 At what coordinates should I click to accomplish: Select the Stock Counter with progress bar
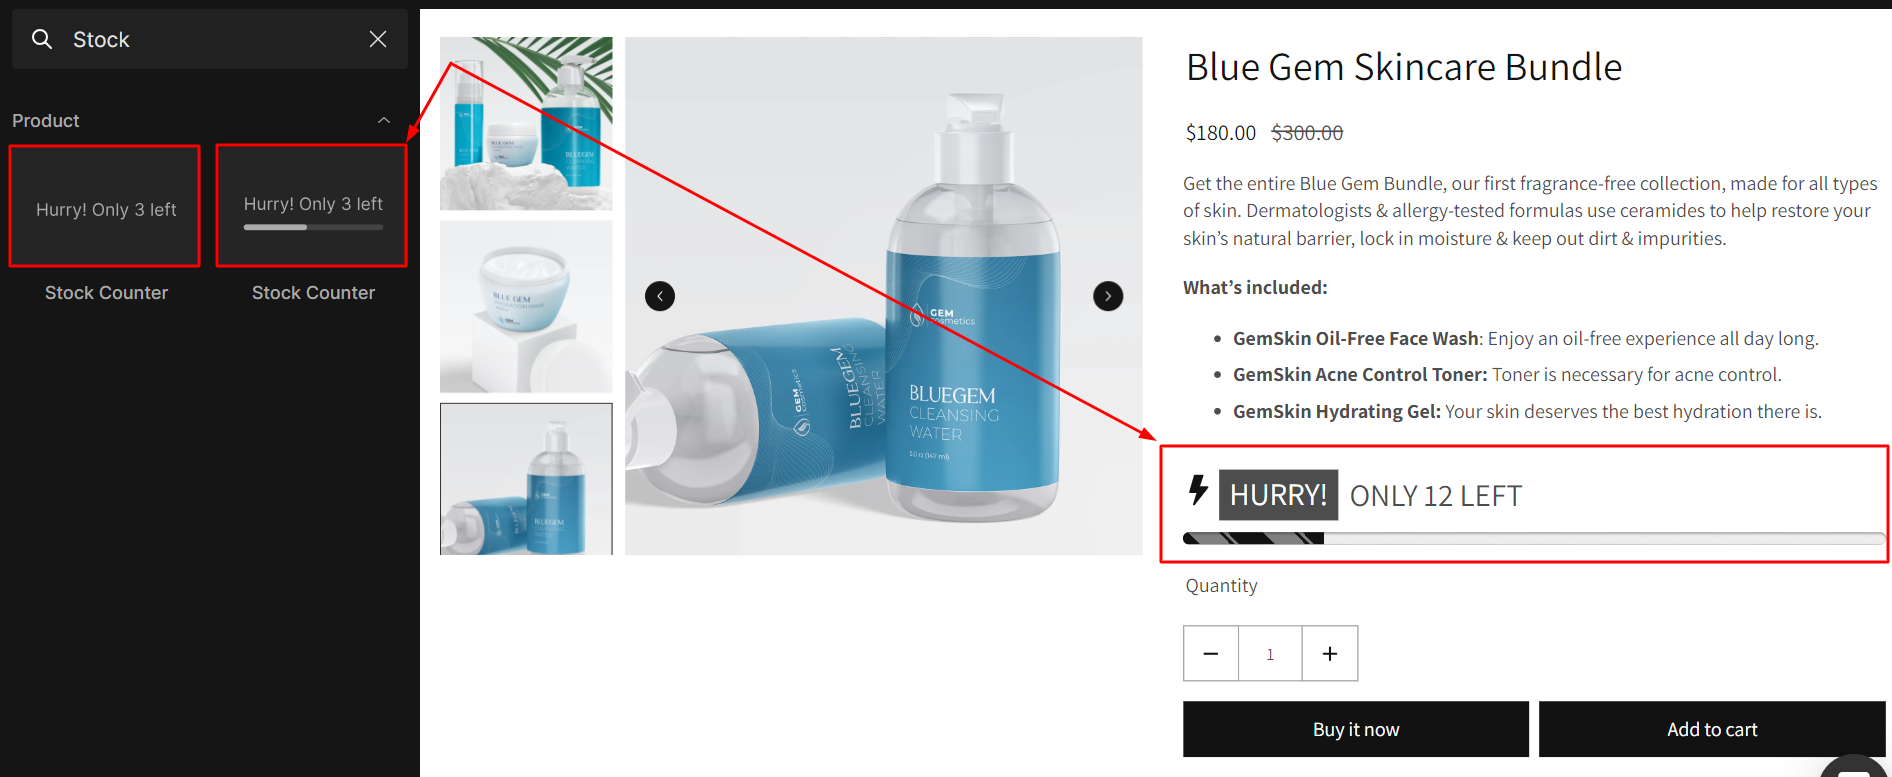coord(312,206)
